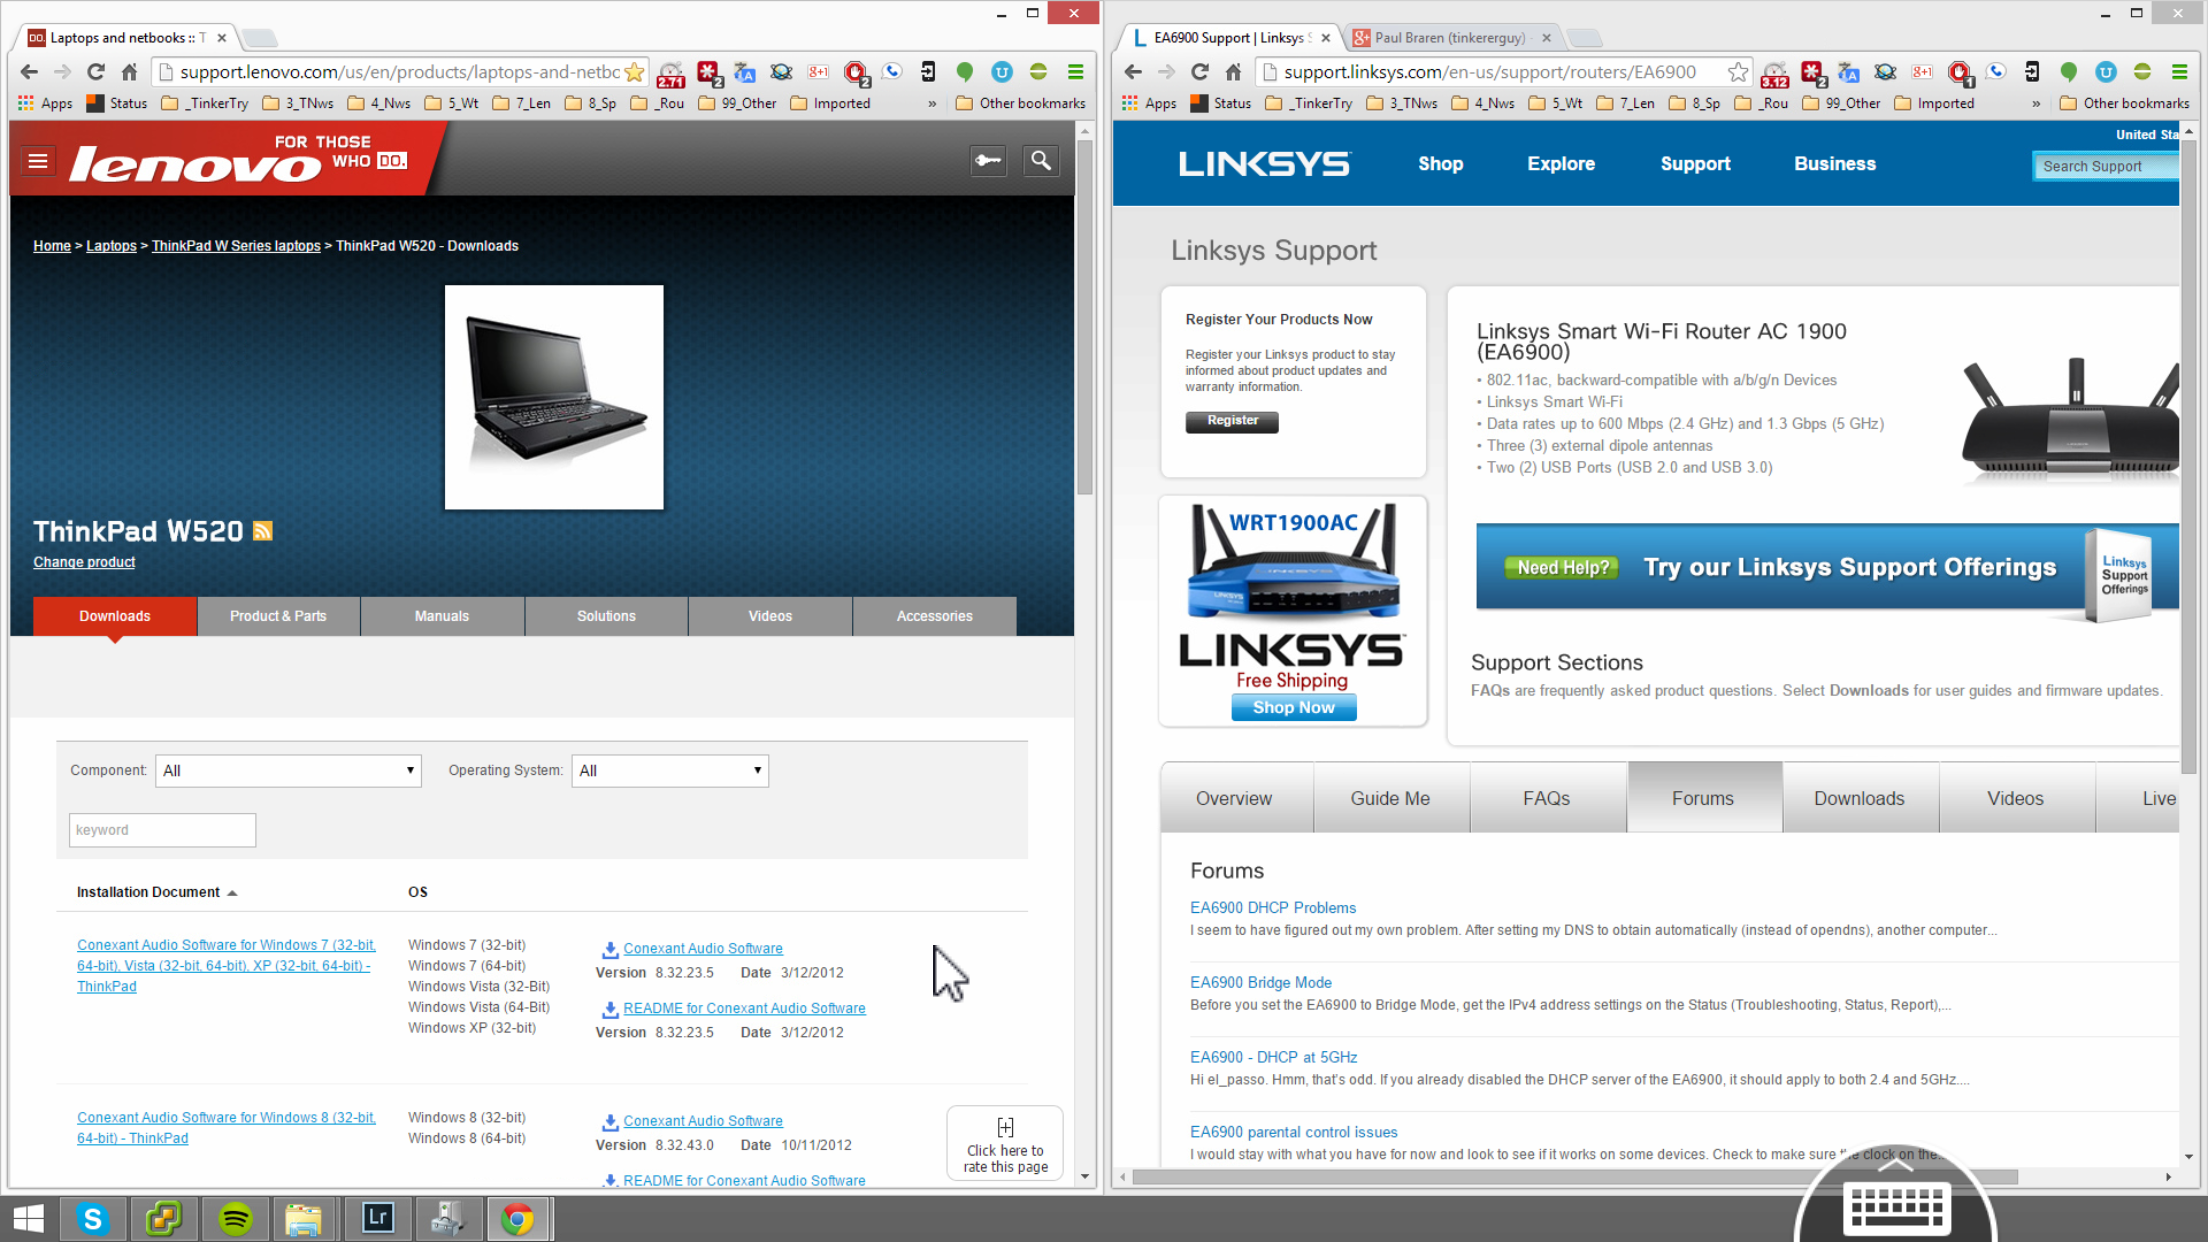2208x1242 pixels.
Task: Click the ThinkPad W520 RSS feed icon
Action: pyautogui.click(x=263, y=531)
